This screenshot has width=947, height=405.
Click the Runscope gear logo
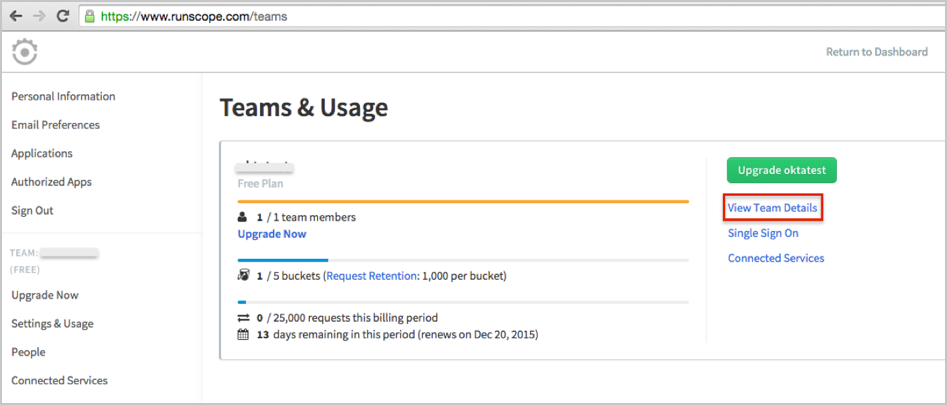[25, 52]
